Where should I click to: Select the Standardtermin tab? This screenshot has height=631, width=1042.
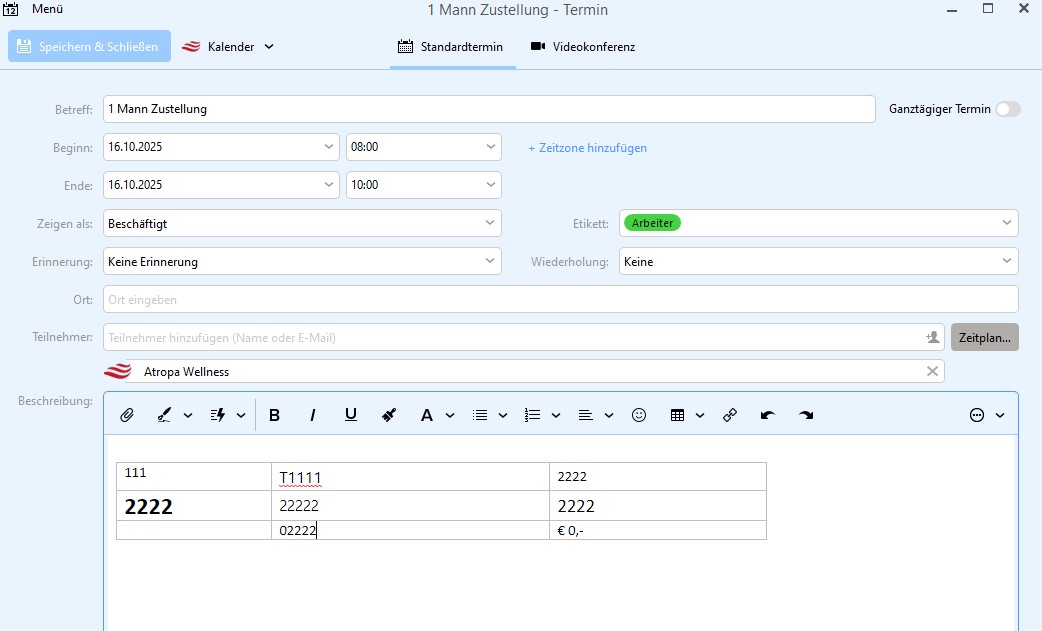[451, 47]
